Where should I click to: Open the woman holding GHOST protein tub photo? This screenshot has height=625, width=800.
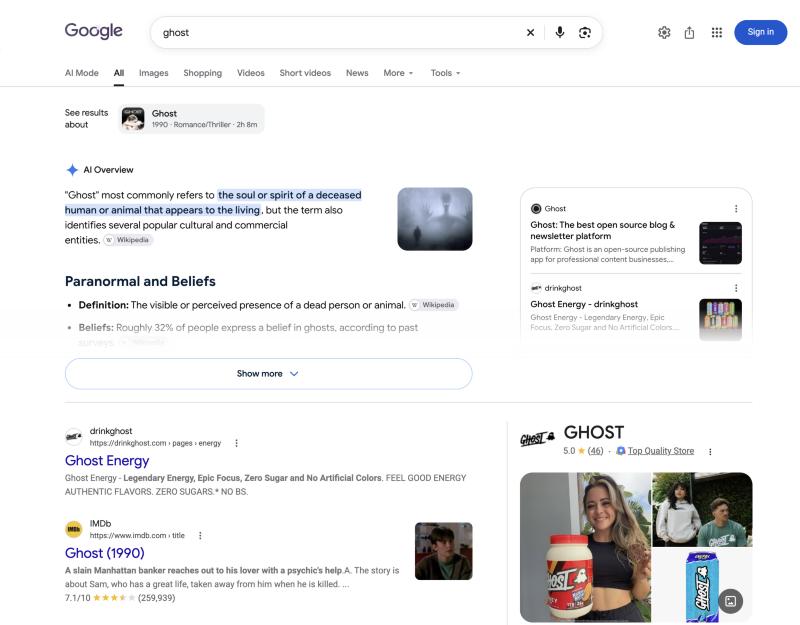pyautogui.click(x=585, y=547)
